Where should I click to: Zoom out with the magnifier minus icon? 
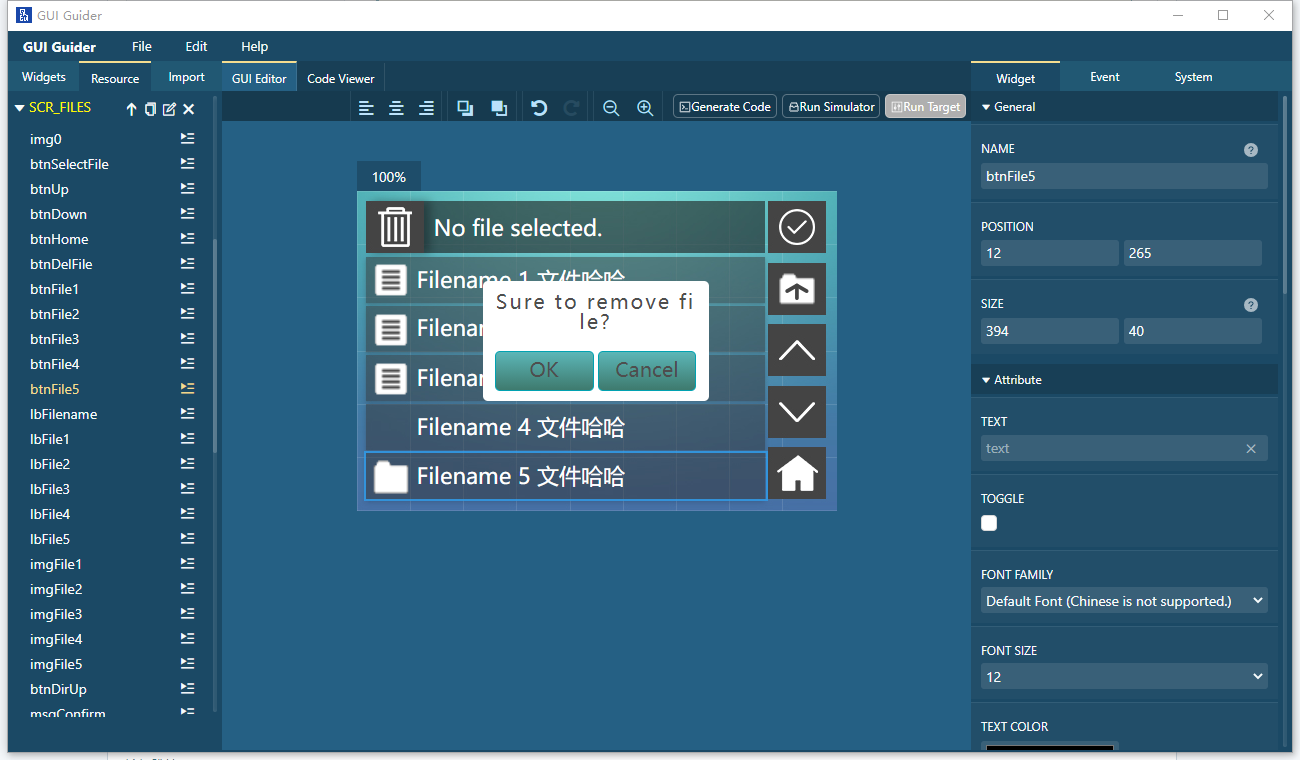611,108
